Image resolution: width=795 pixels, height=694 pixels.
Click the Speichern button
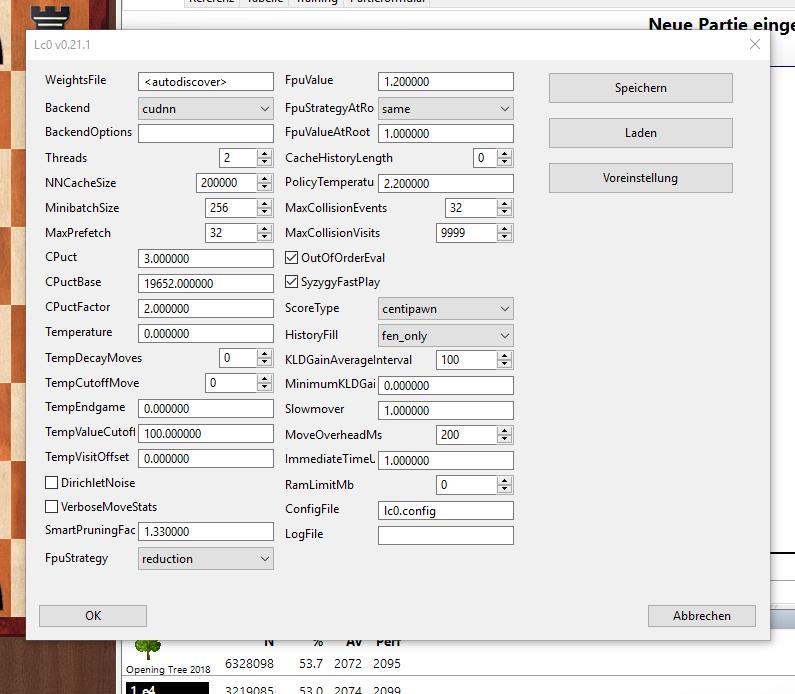tap(640, 88)
